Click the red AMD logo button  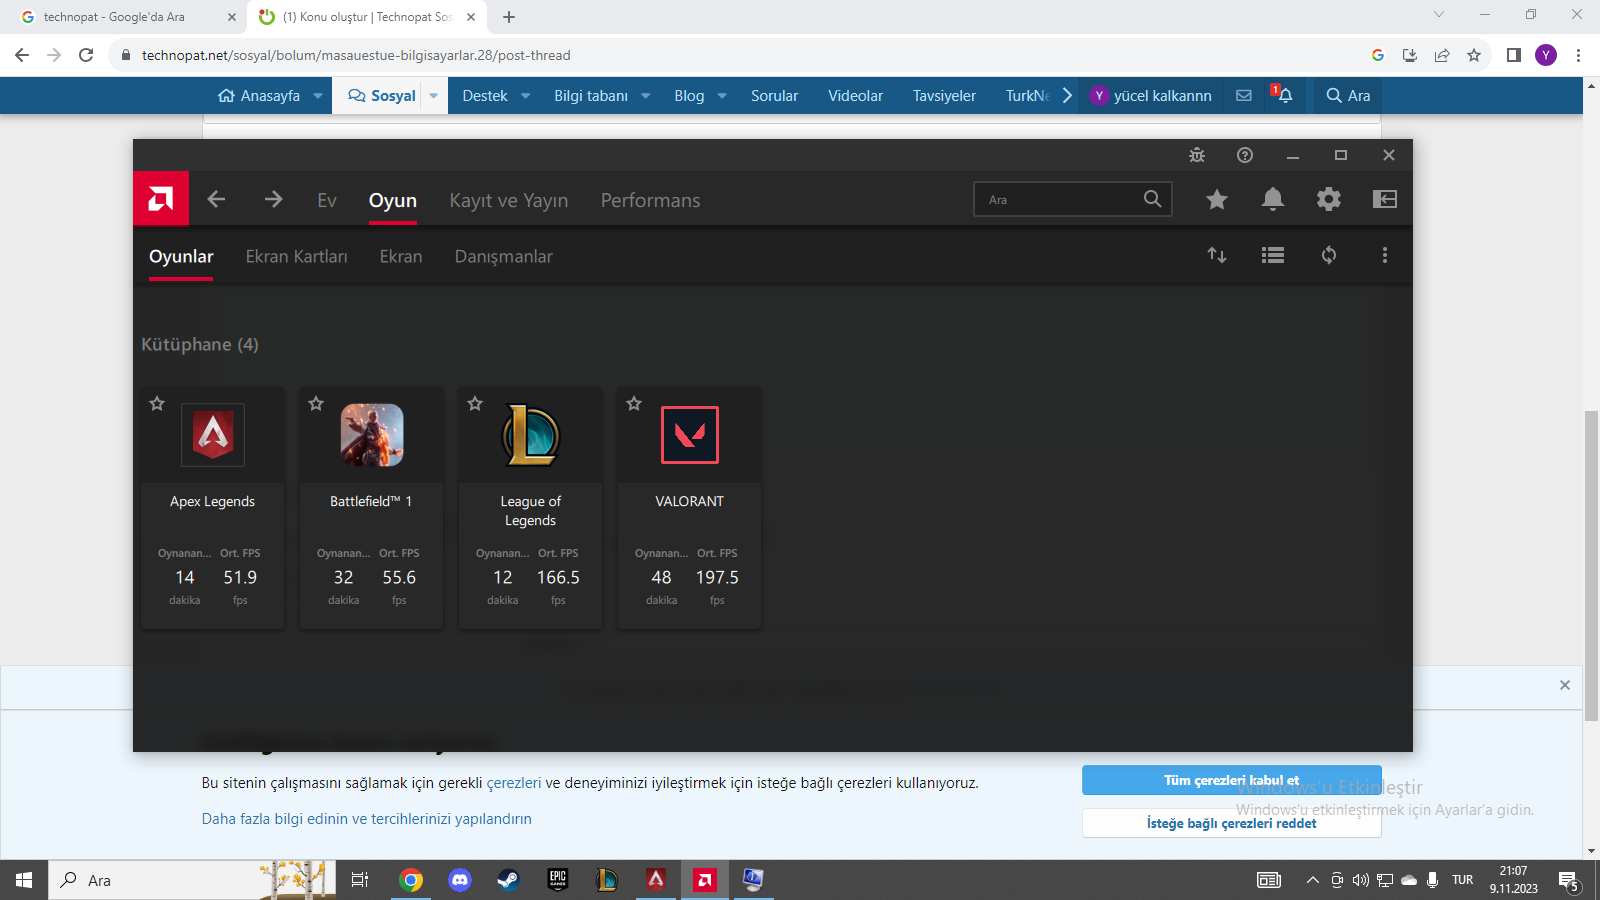(x=161, y=199)
